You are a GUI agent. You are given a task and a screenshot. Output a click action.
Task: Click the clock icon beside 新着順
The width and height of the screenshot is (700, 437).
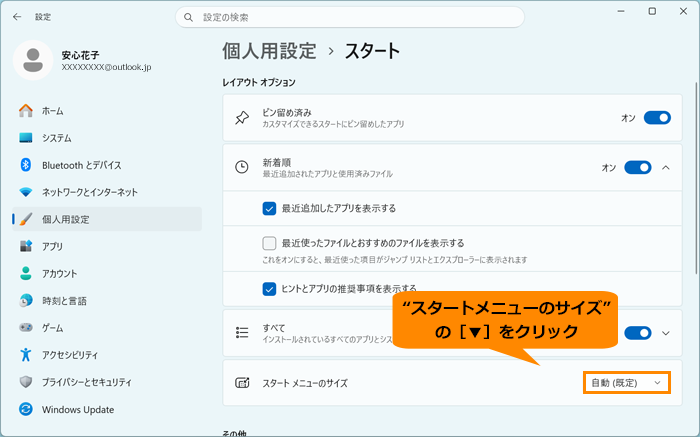242,167
